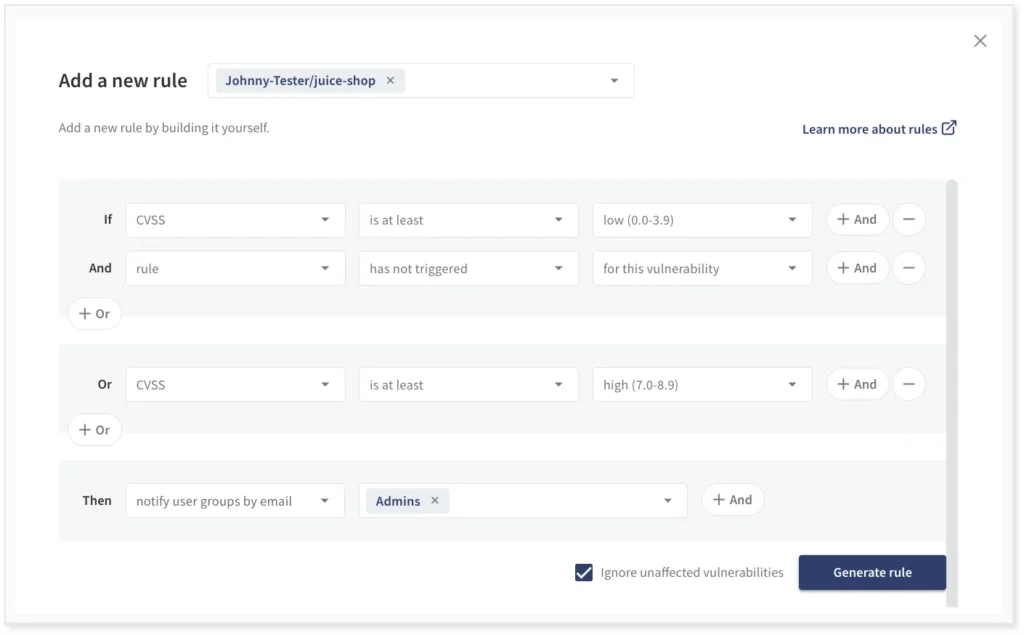1024x635 pixels.
Task: Click the Generate rule button
Action: click(x=872, y=573)
